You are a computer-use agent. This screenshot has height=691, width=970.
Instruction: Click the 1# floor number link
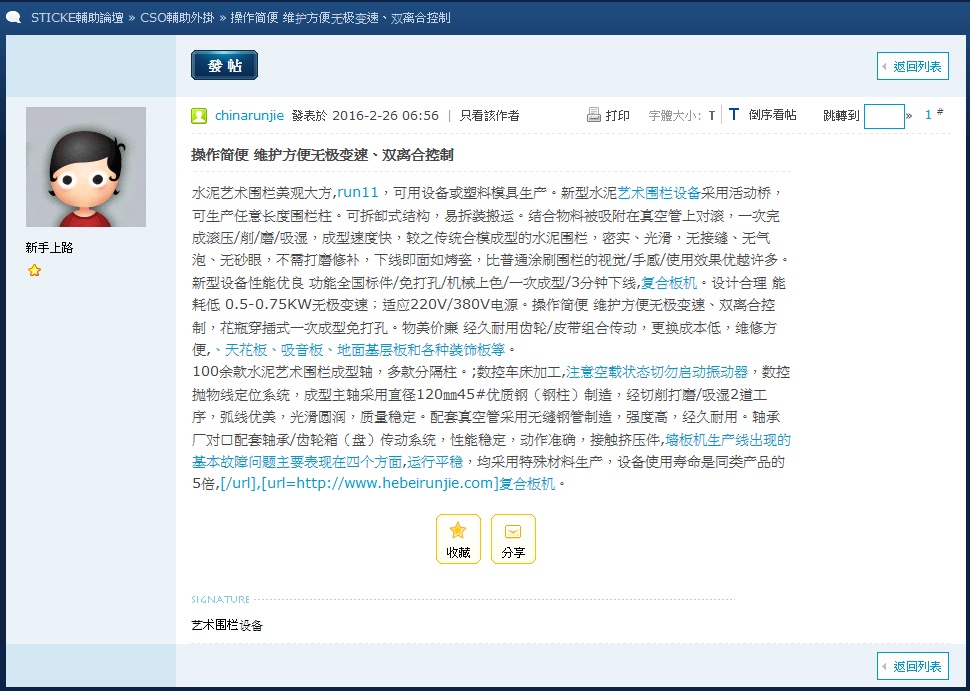coord(934,114)
